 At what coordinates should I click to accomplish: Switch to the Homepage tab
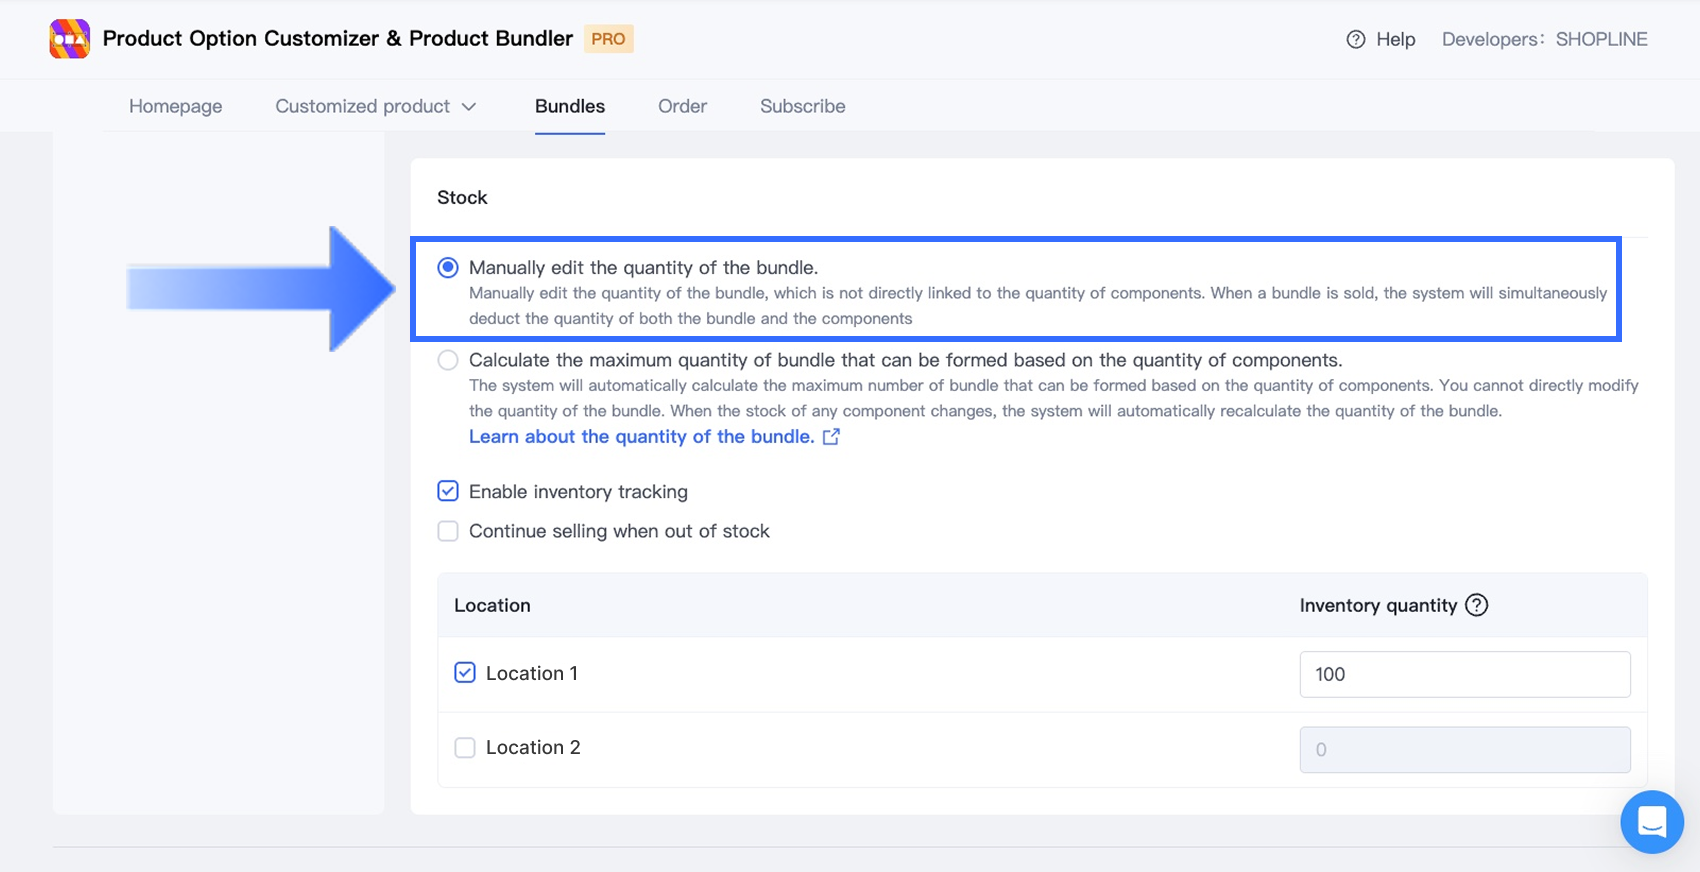[176, 106]
